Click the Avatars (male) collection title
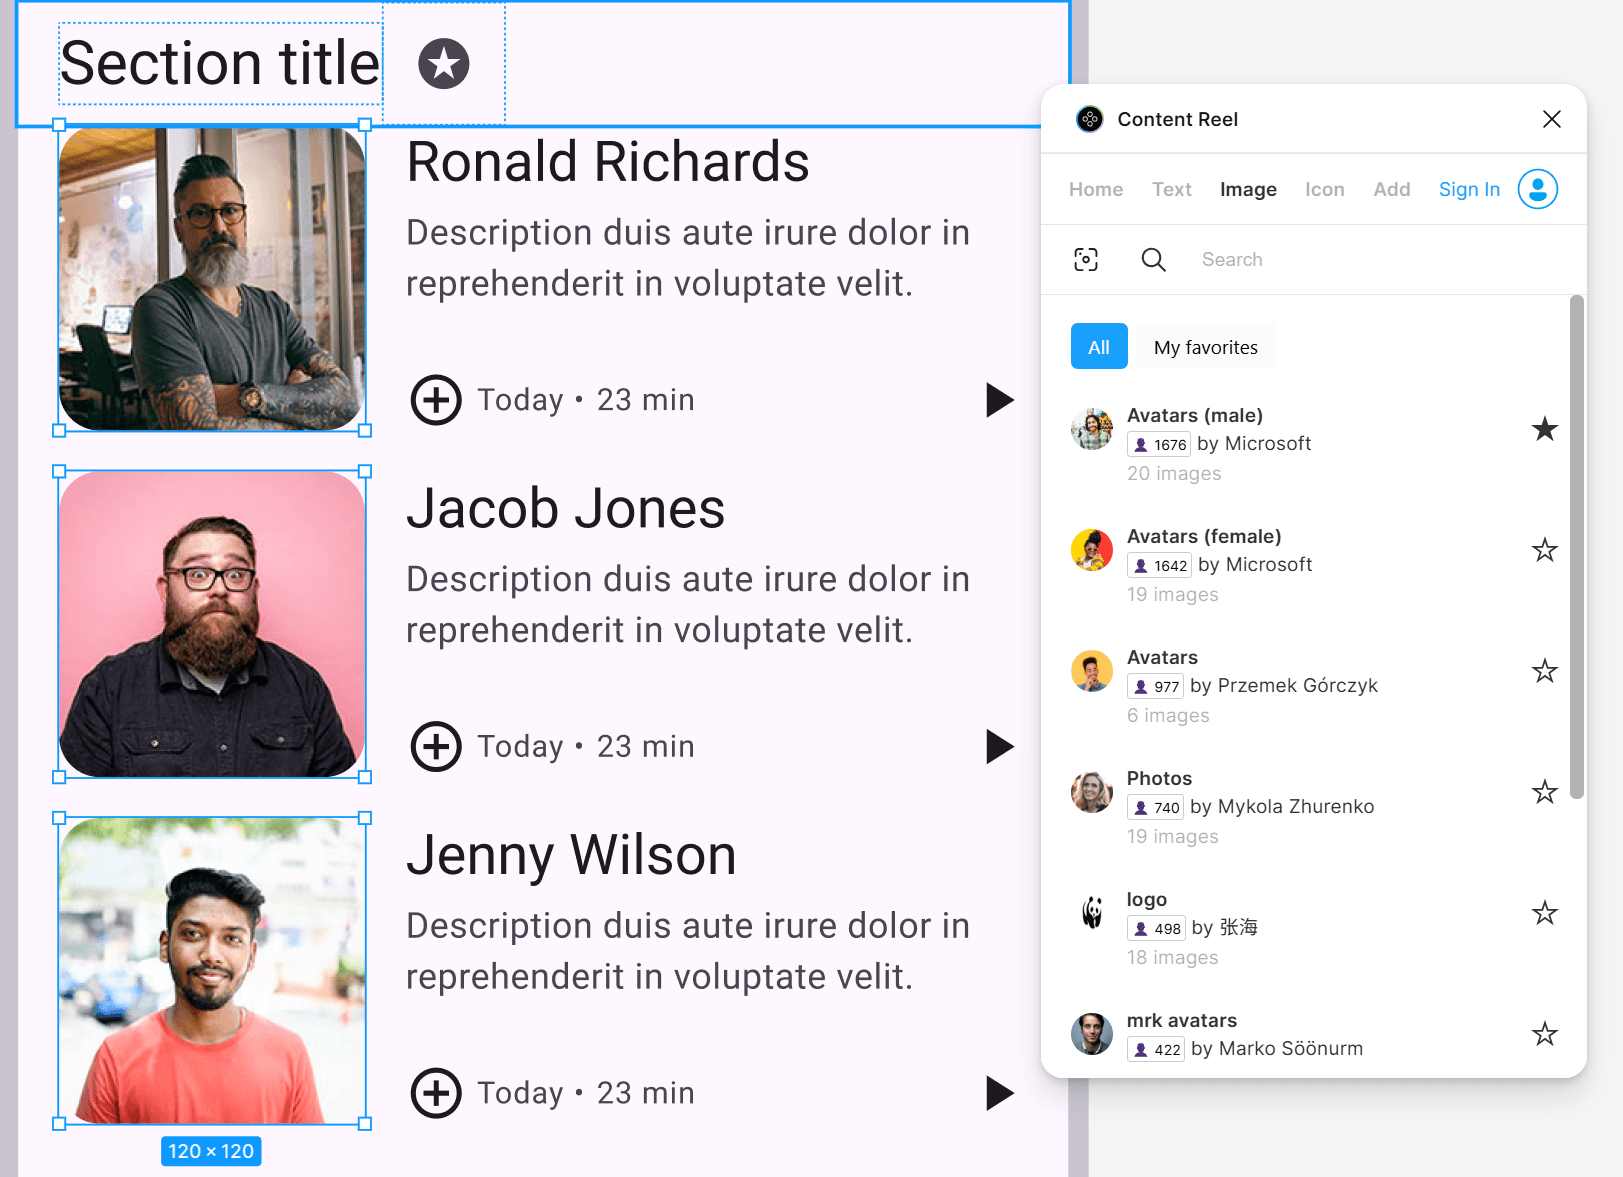Image resolution: width=1623 pixels, height=1177 pixels. click(x=1195, y=415)
